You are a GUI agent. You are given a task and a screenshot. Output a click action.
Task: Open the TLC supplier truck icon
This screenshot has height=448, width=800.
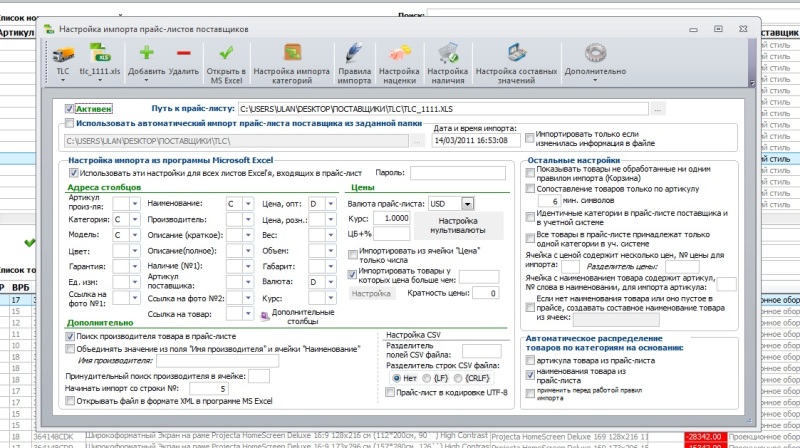click(63, 54)
